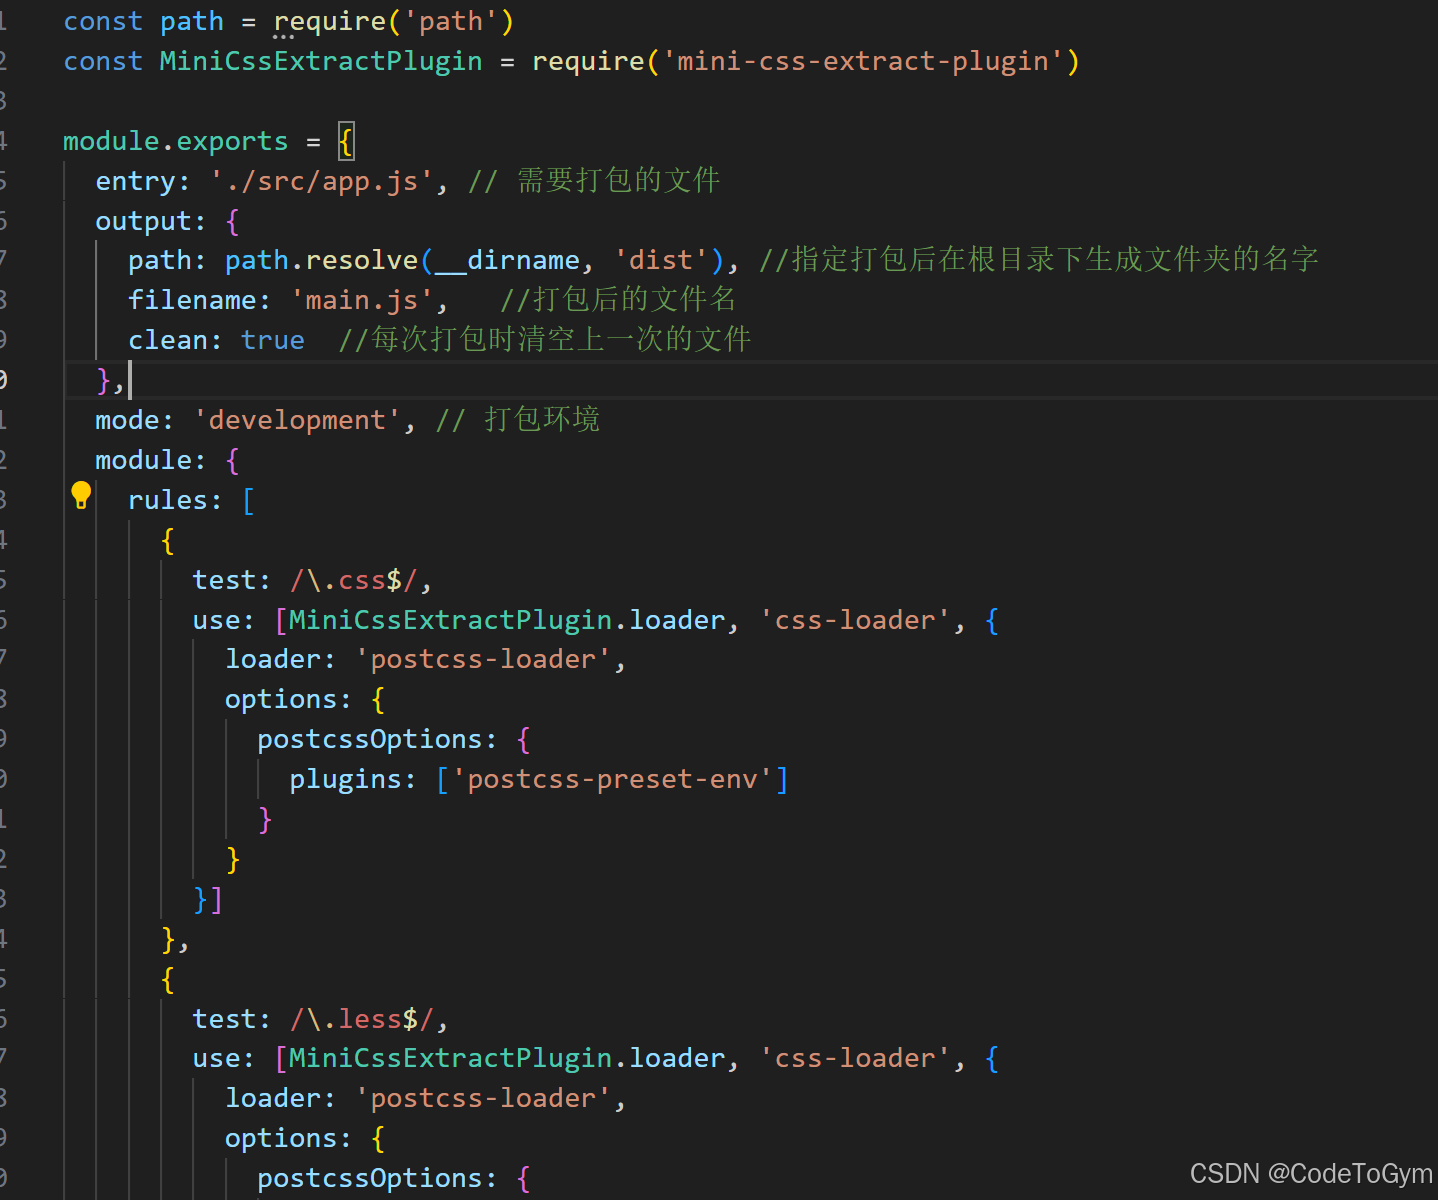
Task: Click the /\.less$/ test regex
Action: 362,1019
